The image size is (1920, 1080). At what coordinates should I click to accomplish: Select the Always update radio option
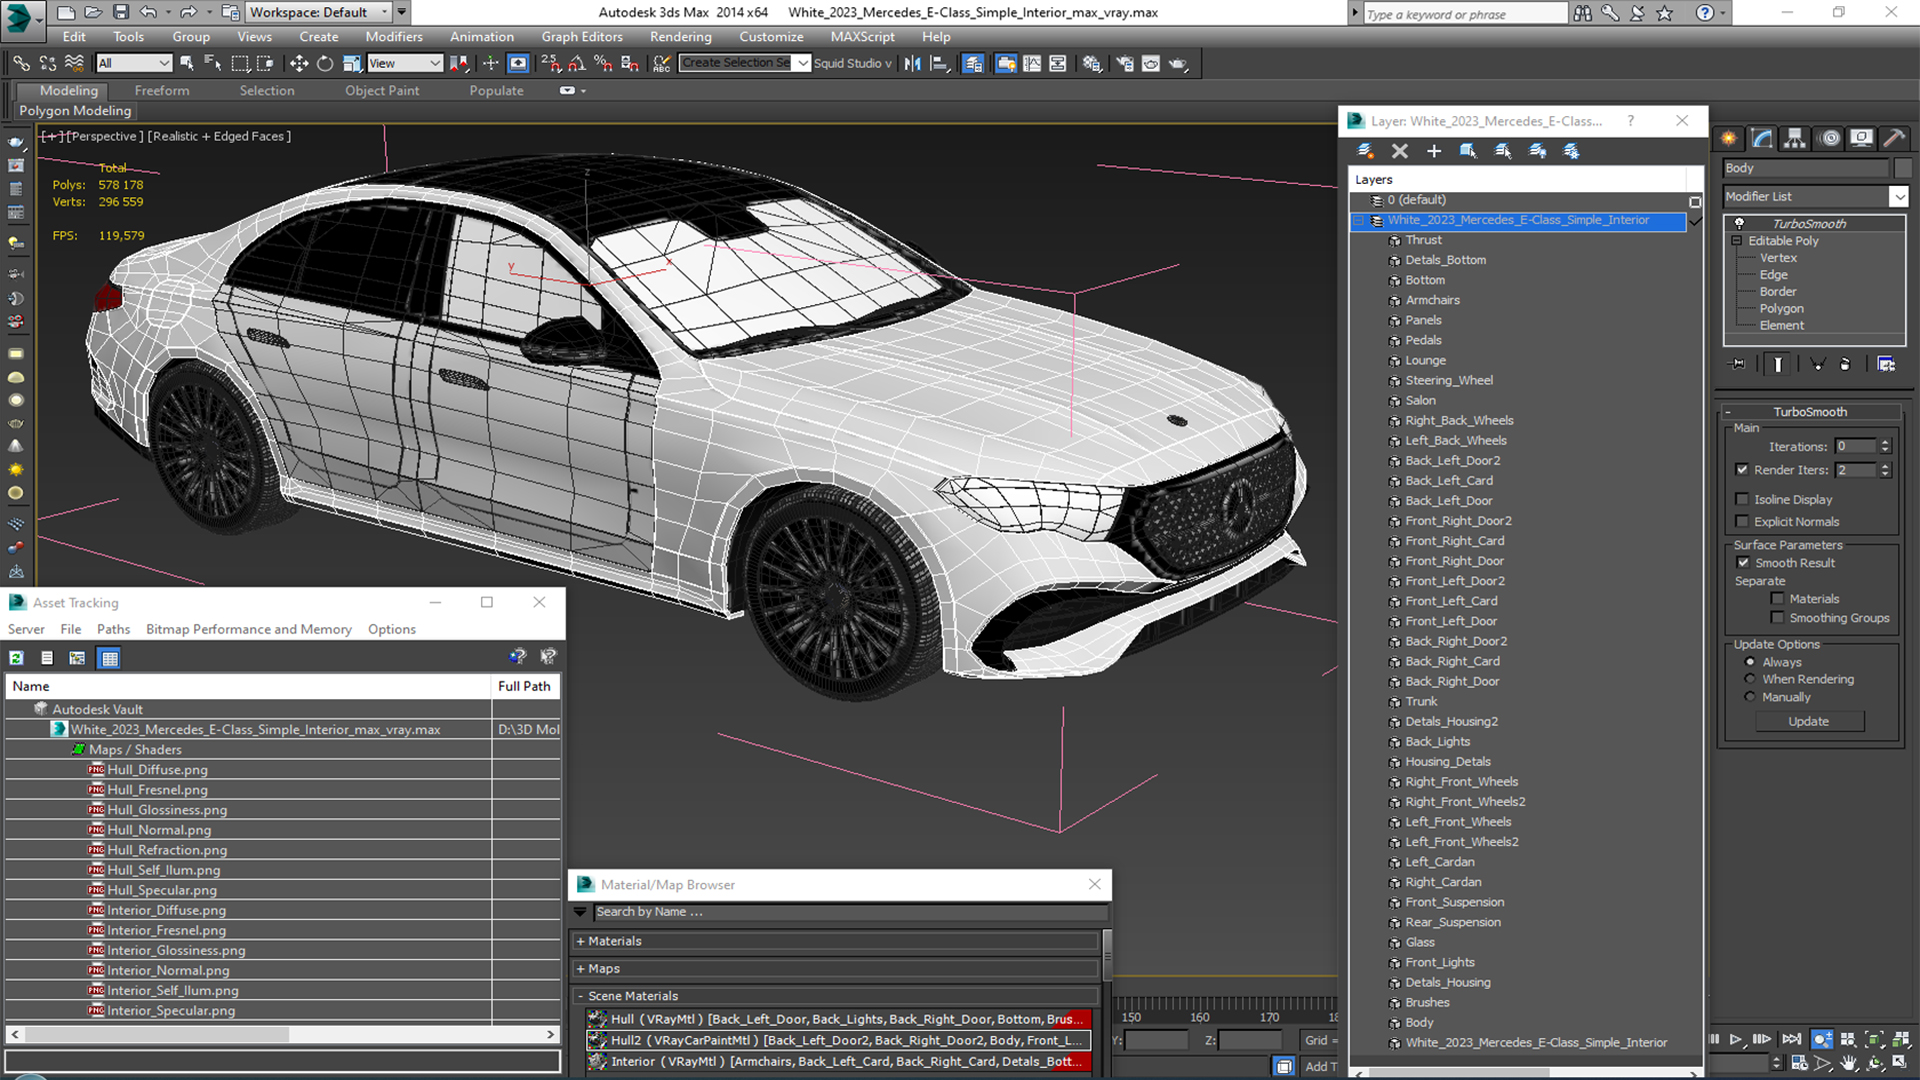coord(1750,662)
